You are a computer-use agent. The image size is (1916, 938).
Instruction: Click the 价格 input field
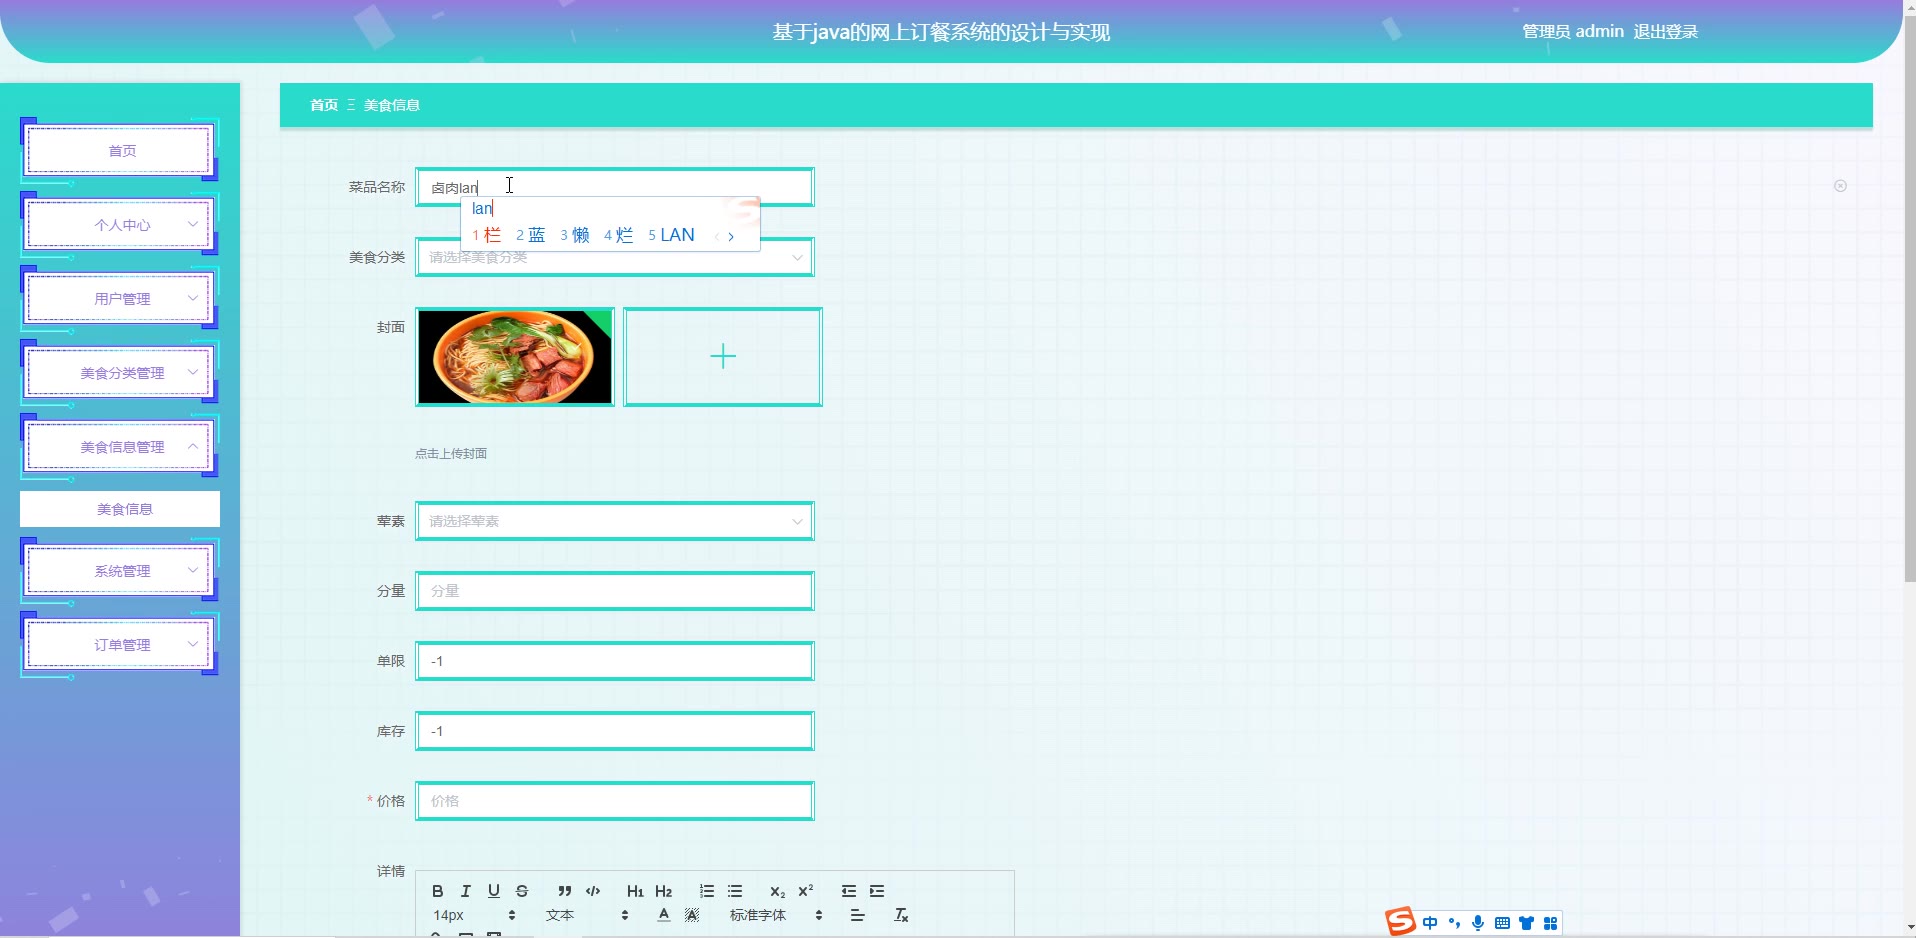615,801
